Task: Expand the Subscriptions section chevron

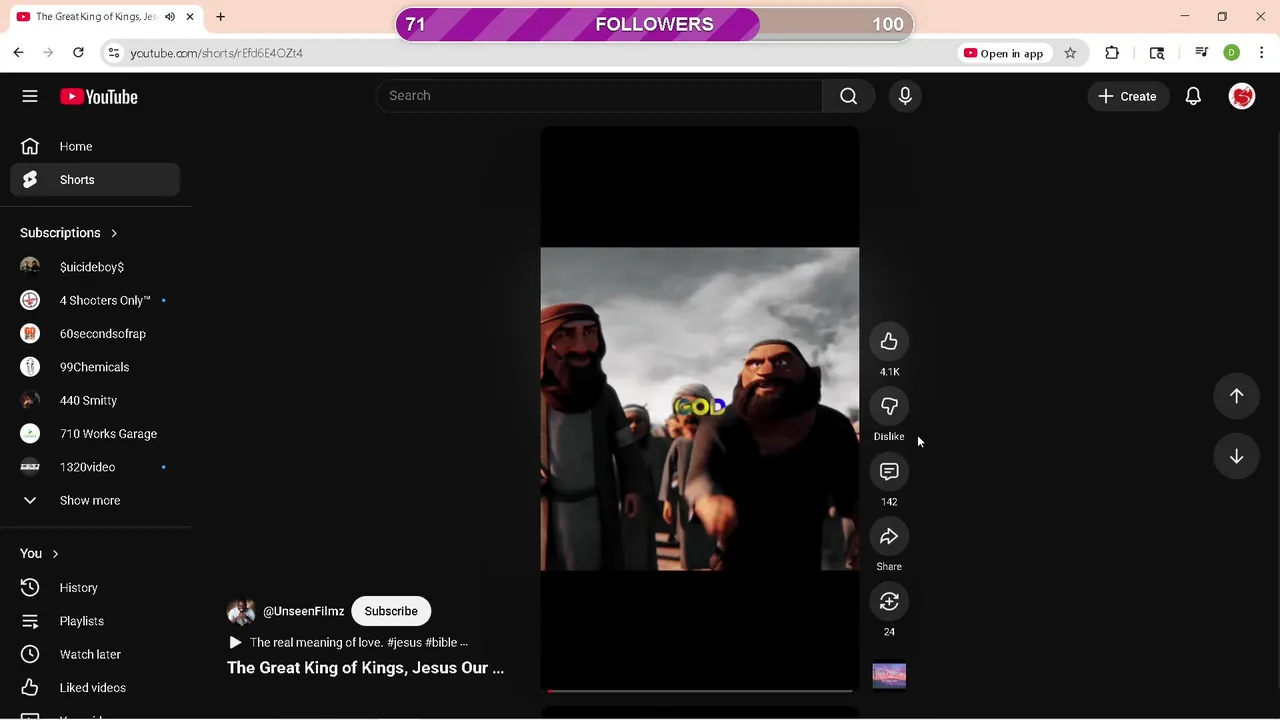Action: [114, 233]
